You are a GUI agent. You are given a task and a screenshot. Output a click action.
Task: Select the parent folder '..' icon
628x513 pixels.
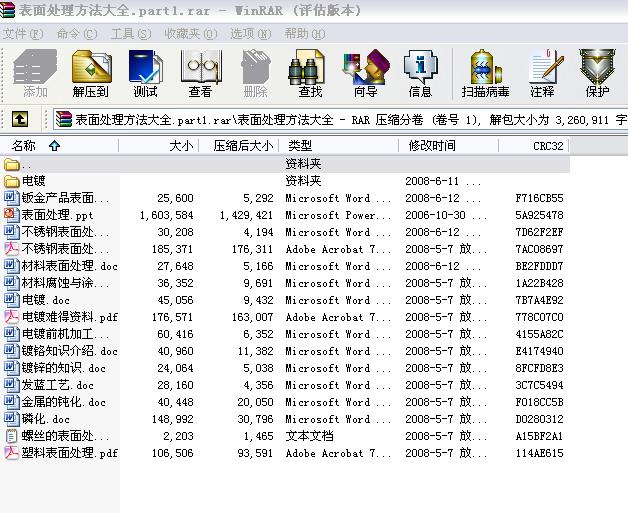12,164
